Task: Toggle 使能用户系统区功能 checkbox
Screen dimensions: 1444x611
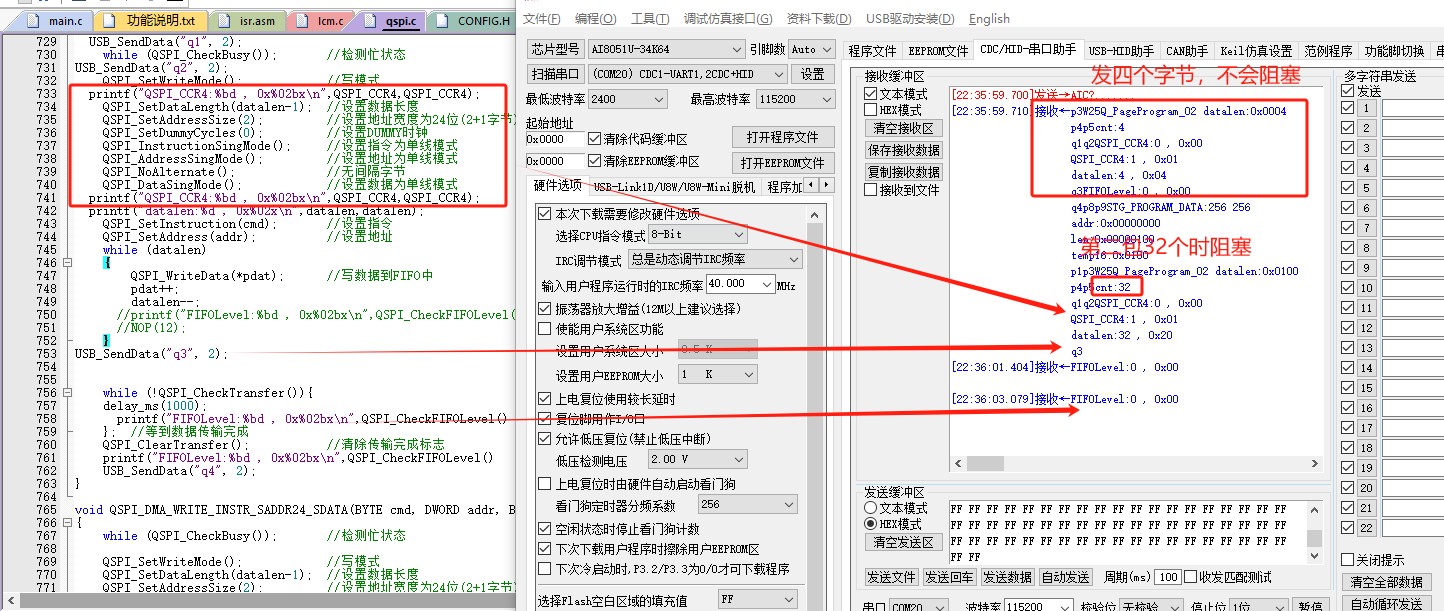Action: [544, 328]
